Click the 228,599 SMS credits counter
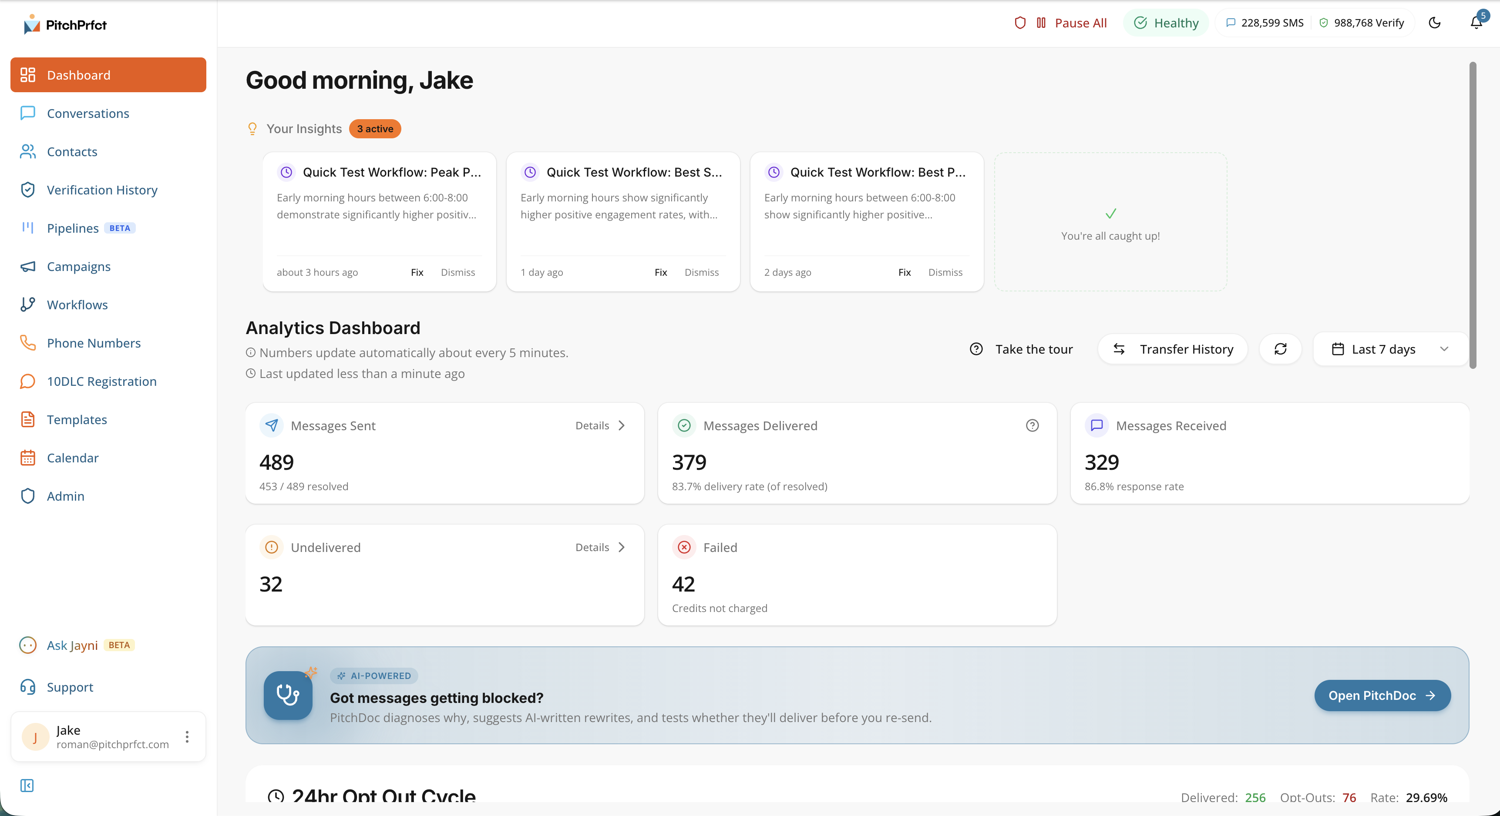Viewport: 1500px width, 816px height. [x=1264, y=23]
